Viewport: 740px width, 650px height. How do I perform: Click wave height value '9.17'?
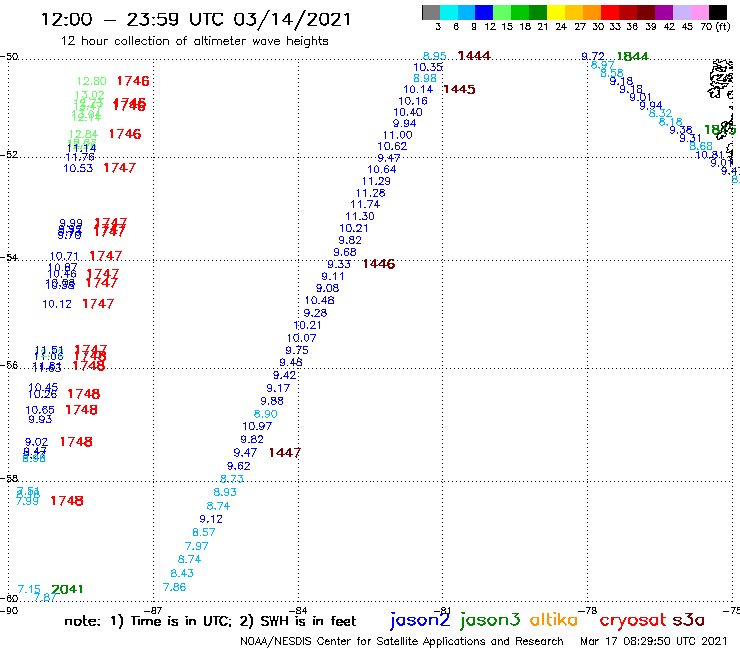[278, 388]
